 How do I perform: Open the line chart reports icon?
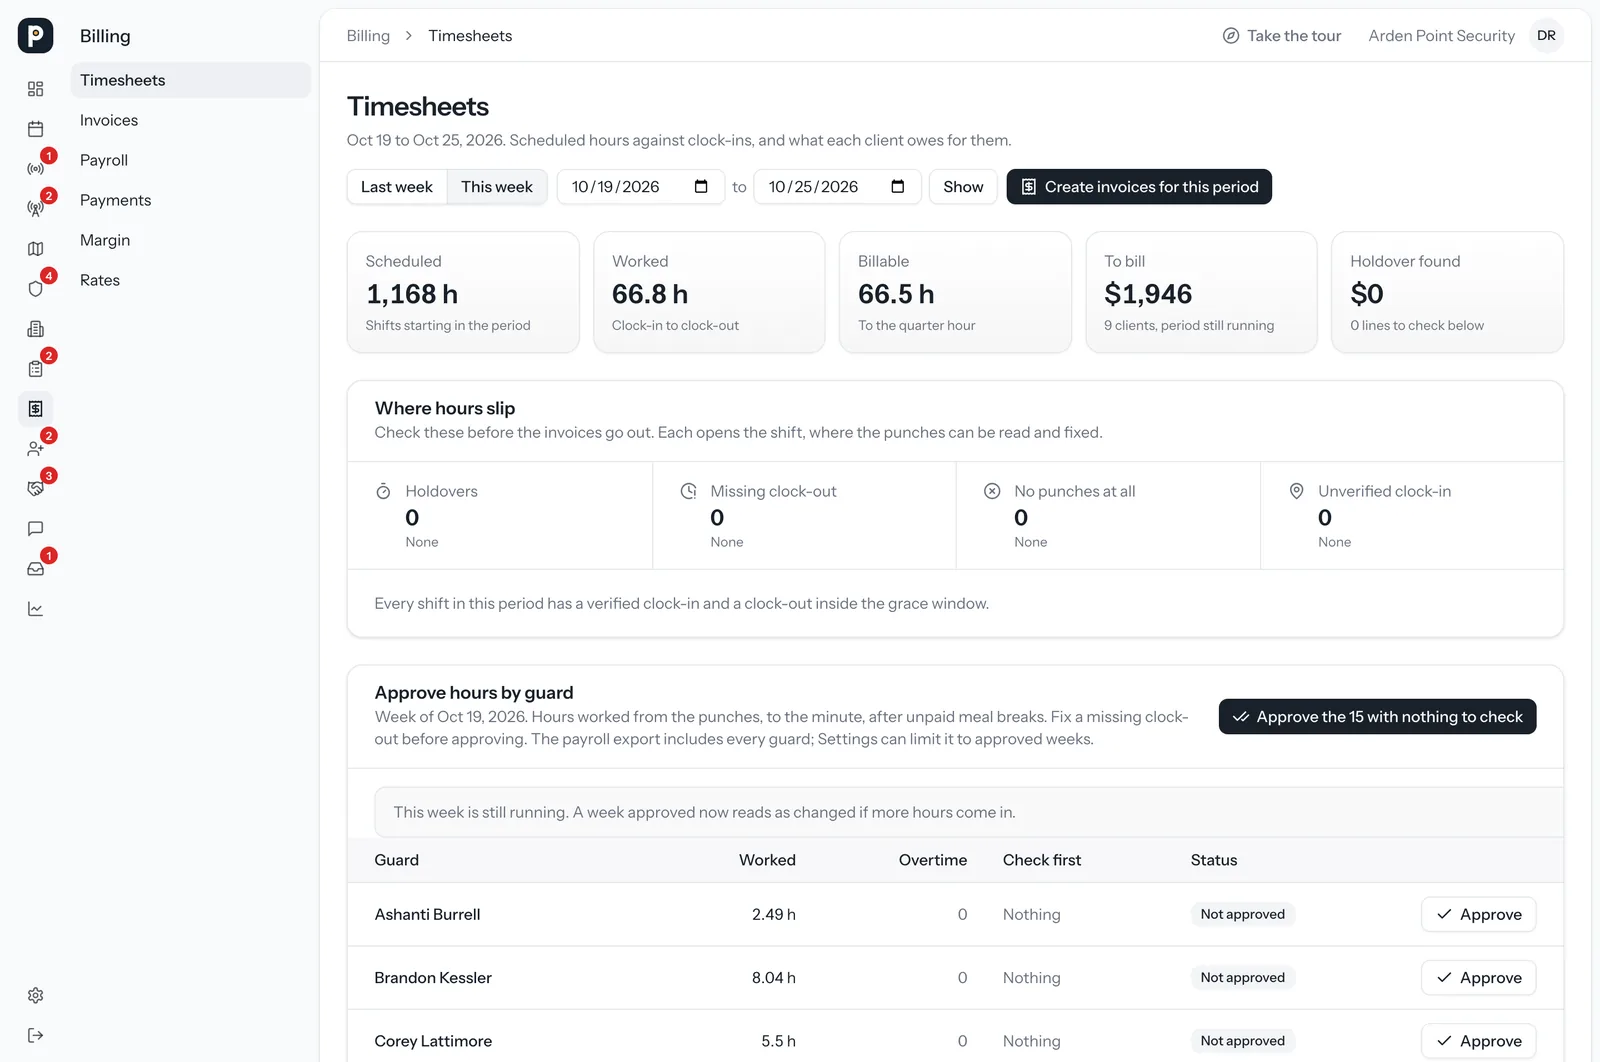coord(36,609)
